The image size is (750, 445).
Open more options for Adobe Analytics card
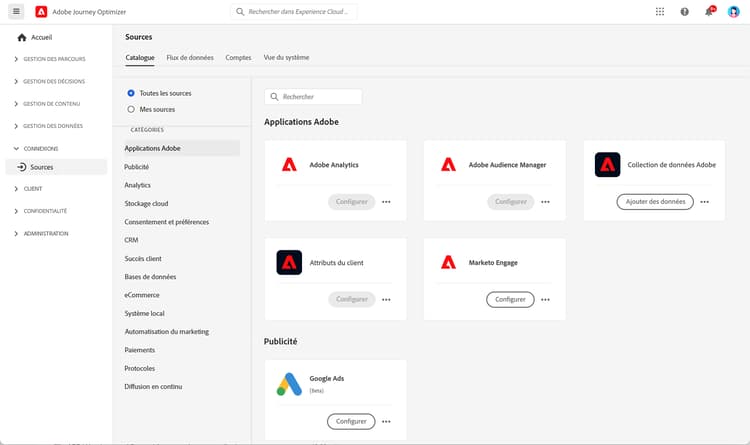click(x=386, y=202)
